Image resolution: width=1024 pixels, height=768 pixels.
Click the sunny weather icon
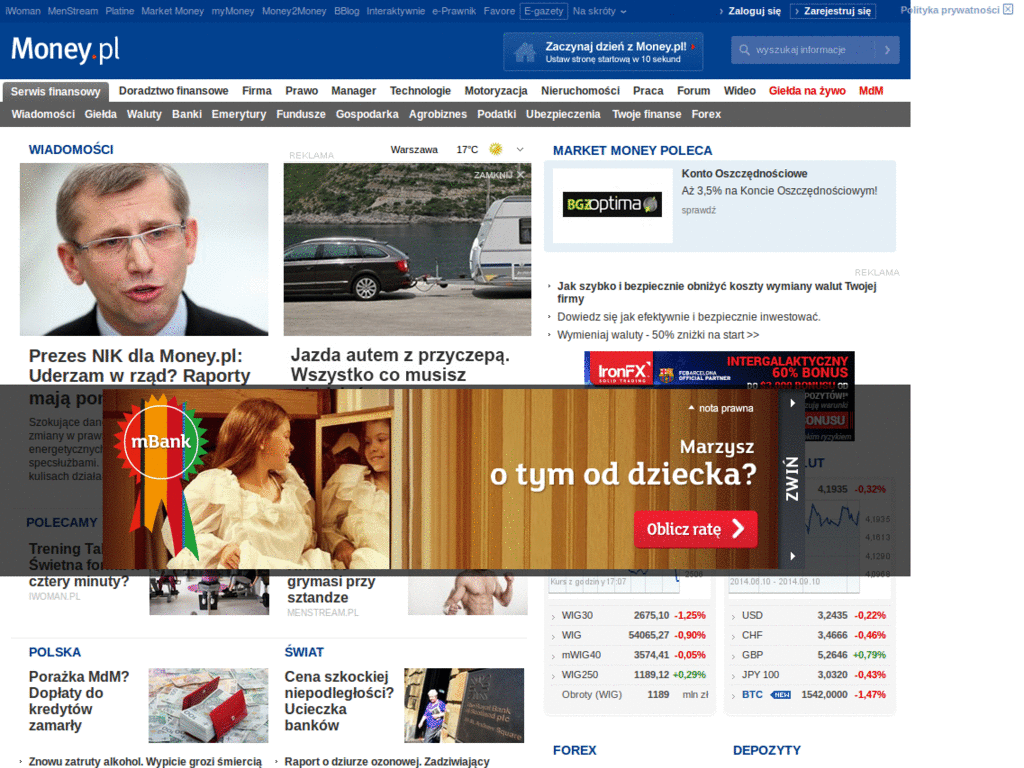(496, 149)
